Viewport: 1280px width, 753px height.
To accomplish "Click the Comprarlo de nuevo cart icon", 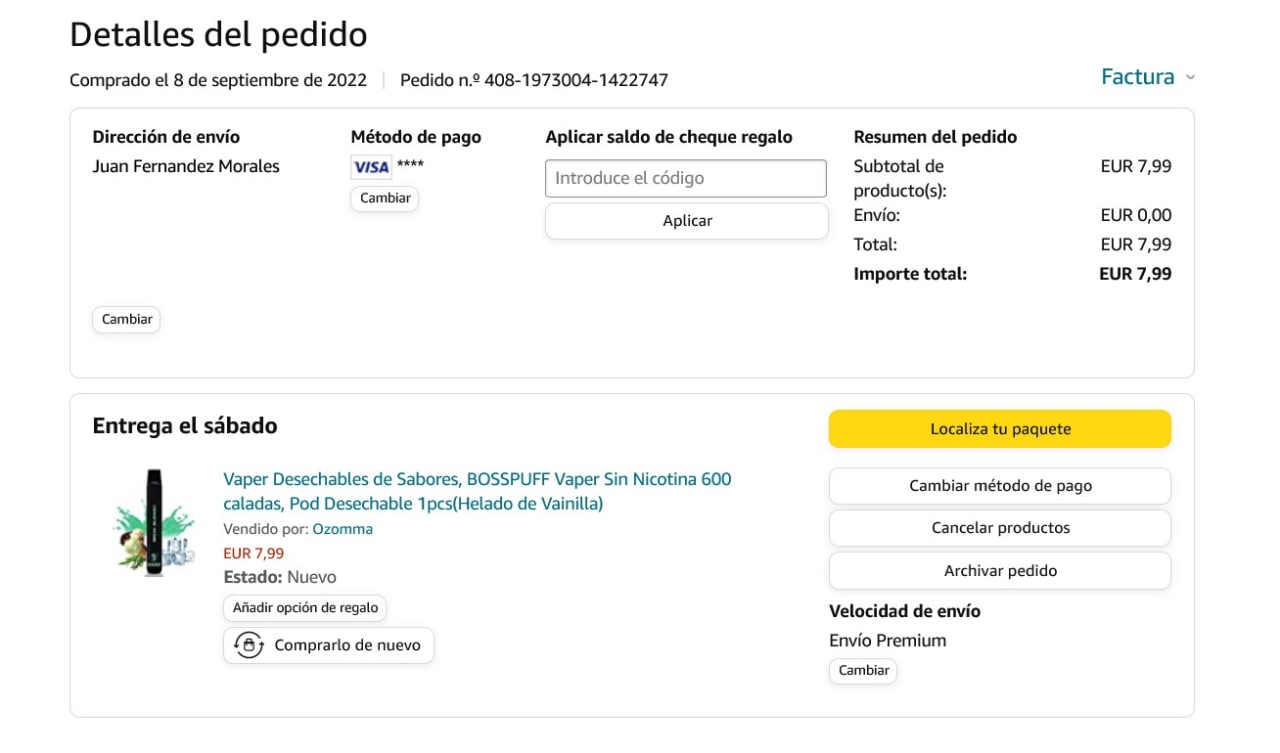I will pos(247,645).
